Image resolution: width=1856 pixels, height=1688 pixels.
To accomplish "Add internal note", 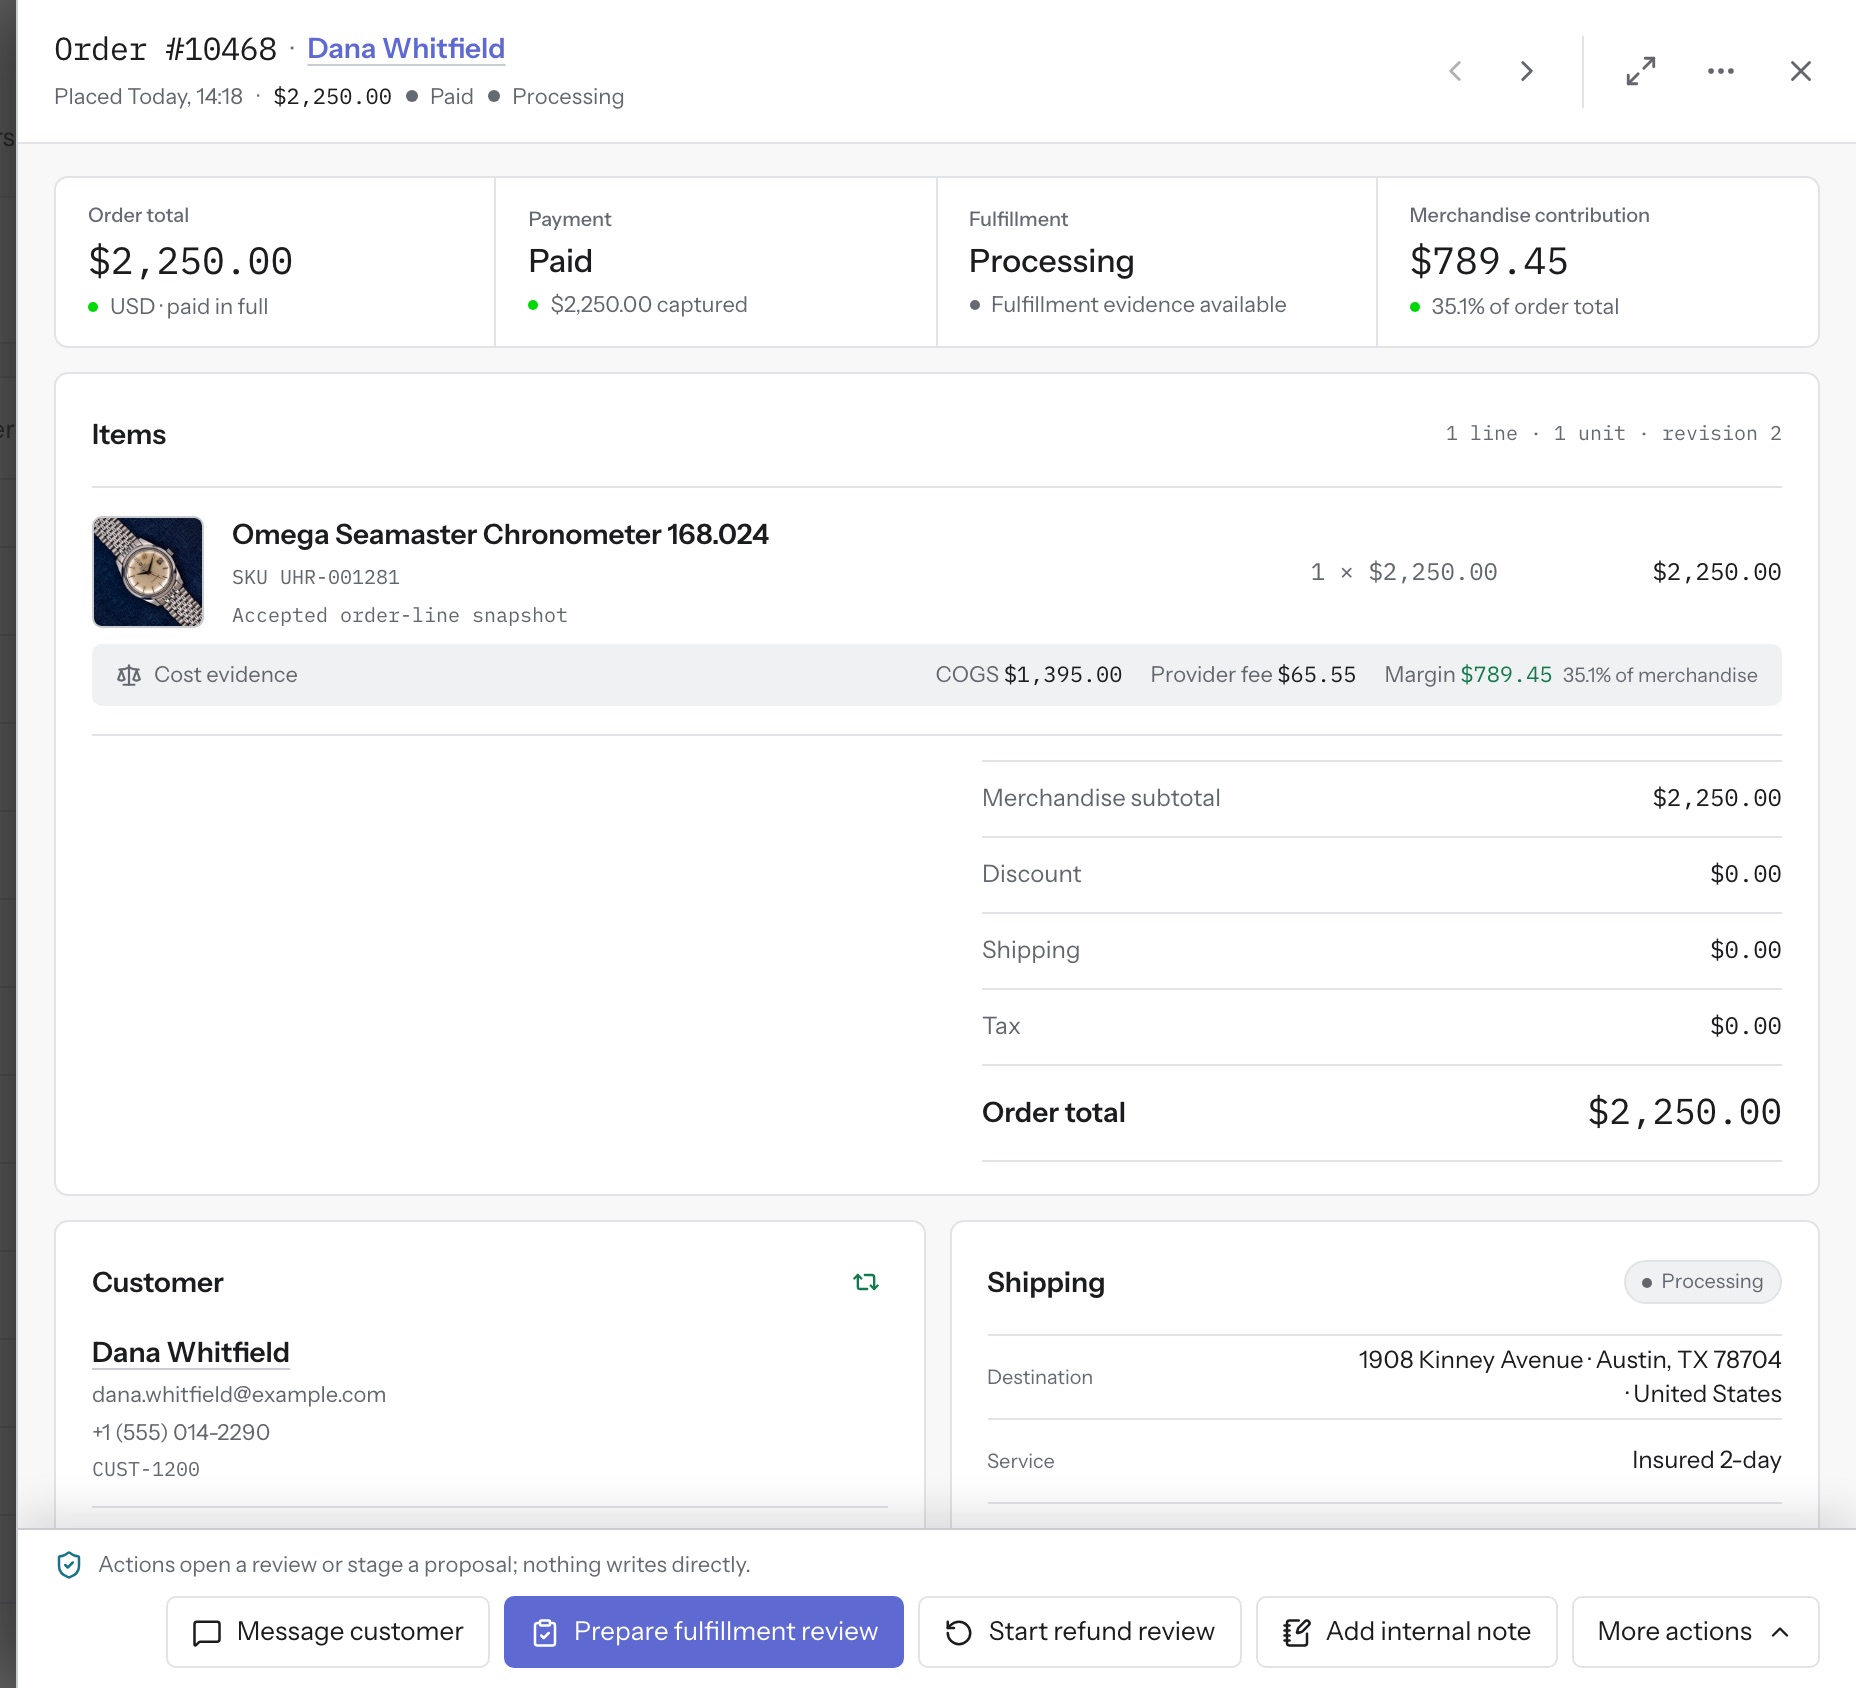I will 1407,1632.
